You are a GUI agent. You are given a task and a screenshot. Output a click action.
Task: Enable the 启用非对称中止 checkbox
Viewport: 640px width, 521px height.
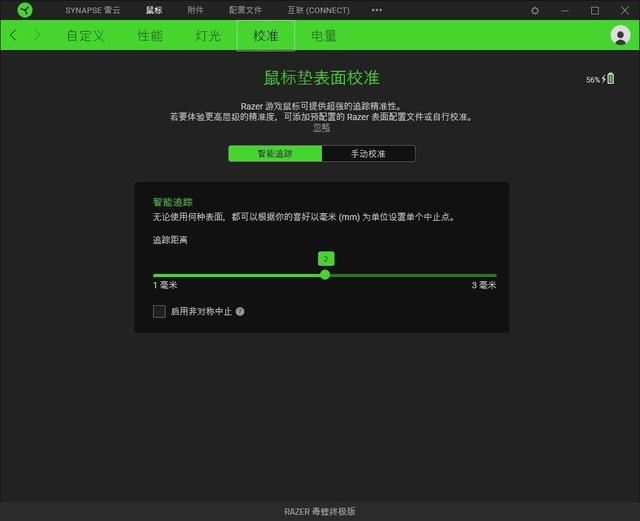(159, 312)
